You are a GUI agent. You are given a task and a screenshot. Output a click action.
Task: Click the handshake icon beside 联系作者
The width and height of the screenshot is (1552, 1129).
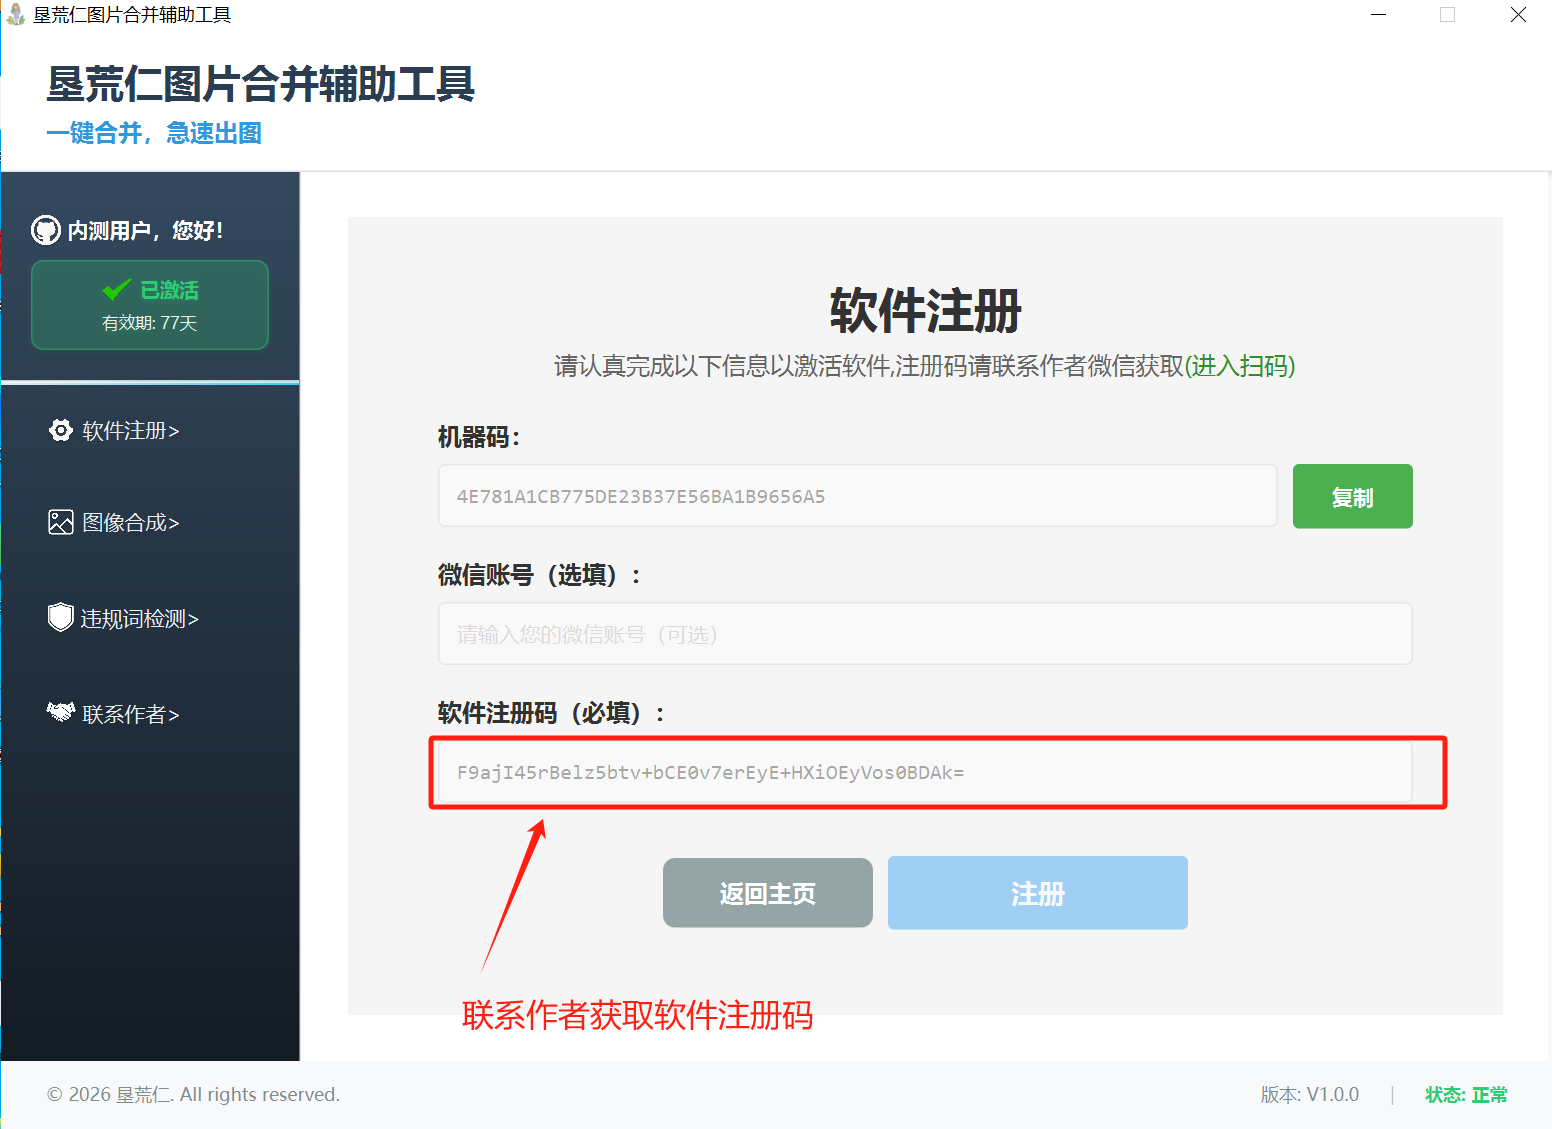click(x=61, y=712)
